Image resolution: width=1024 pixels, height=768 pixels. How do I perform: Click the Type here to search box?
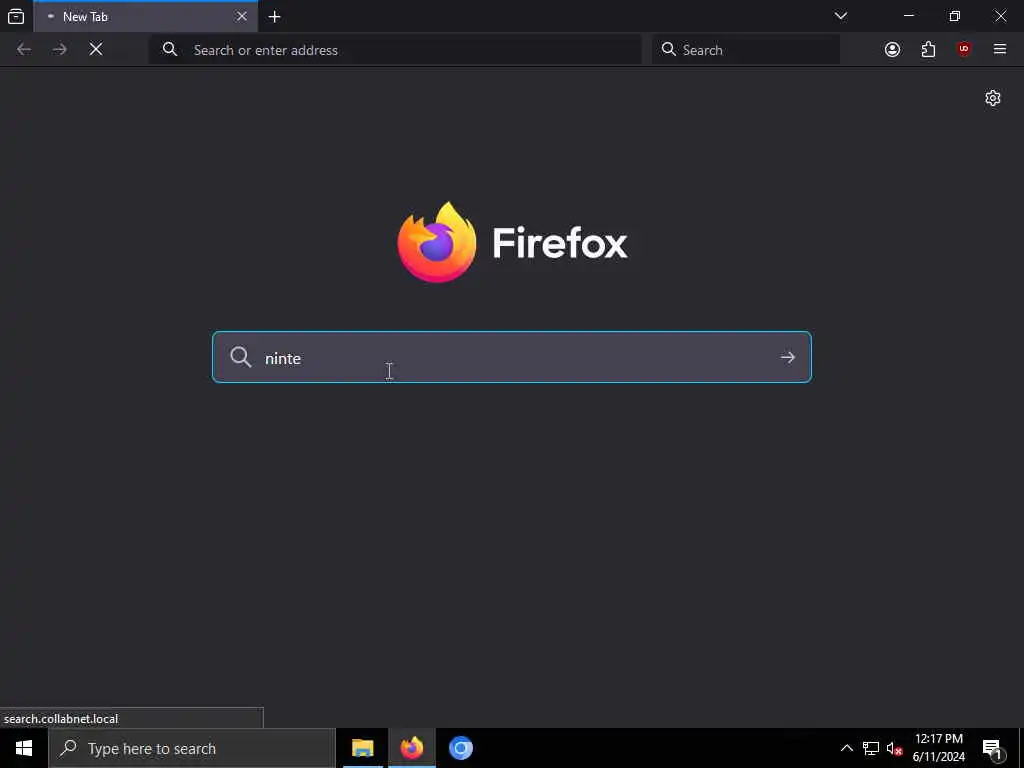coord(192,748)
